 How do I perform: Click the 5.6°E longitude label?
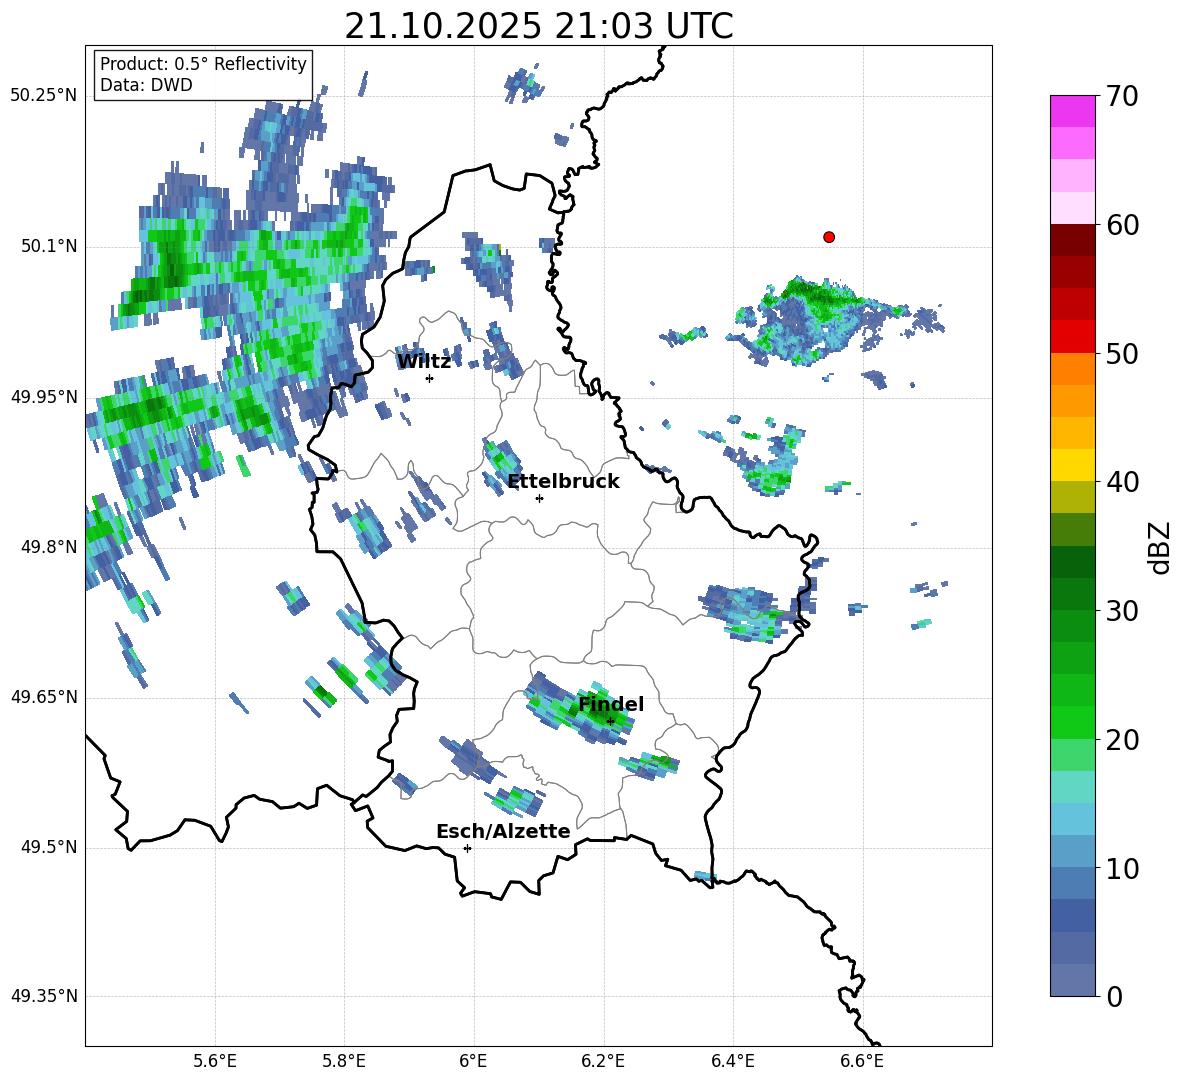215,1061
